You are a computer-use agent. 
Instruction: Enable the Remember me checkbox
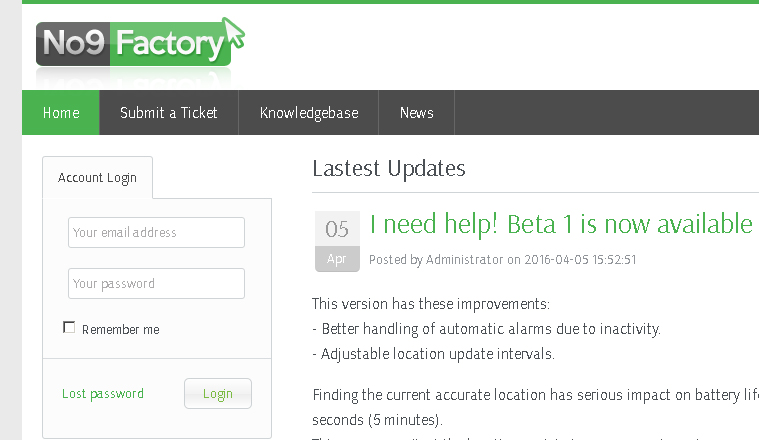click(69, 327)
